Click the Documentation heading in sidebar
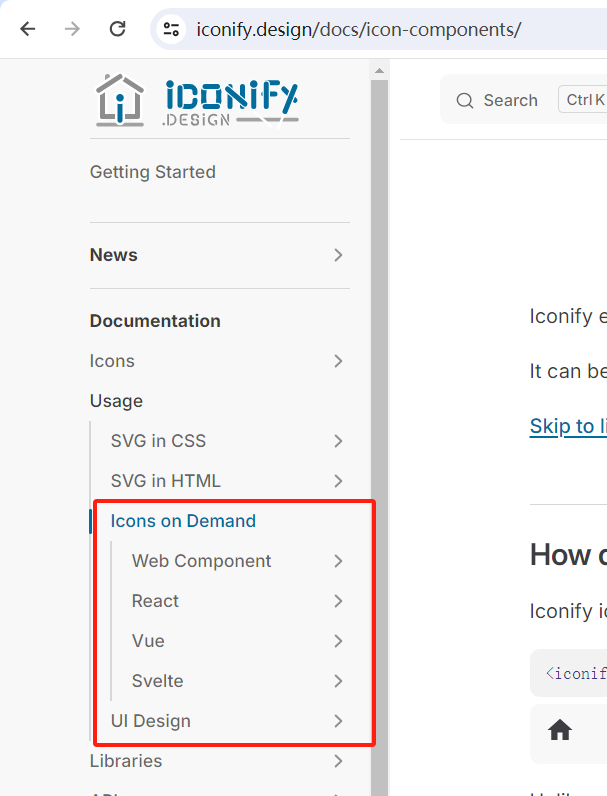The image size is (607, 796). (x=155, y=321)
